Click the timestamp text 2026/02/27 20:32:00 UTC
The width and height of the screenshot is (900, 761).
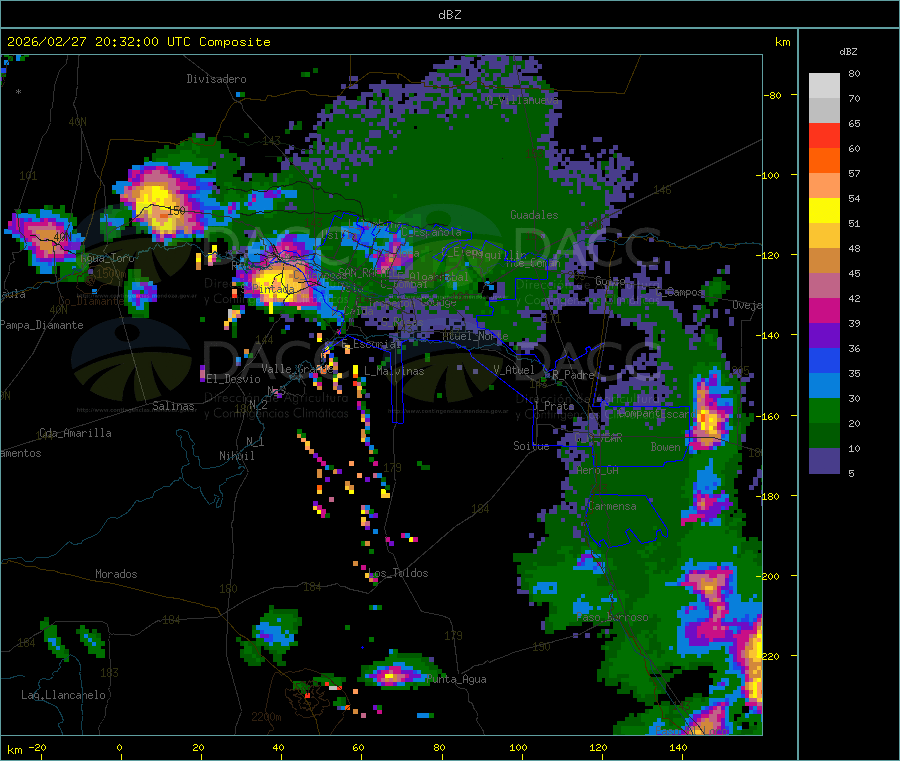[x=99, y=42]
